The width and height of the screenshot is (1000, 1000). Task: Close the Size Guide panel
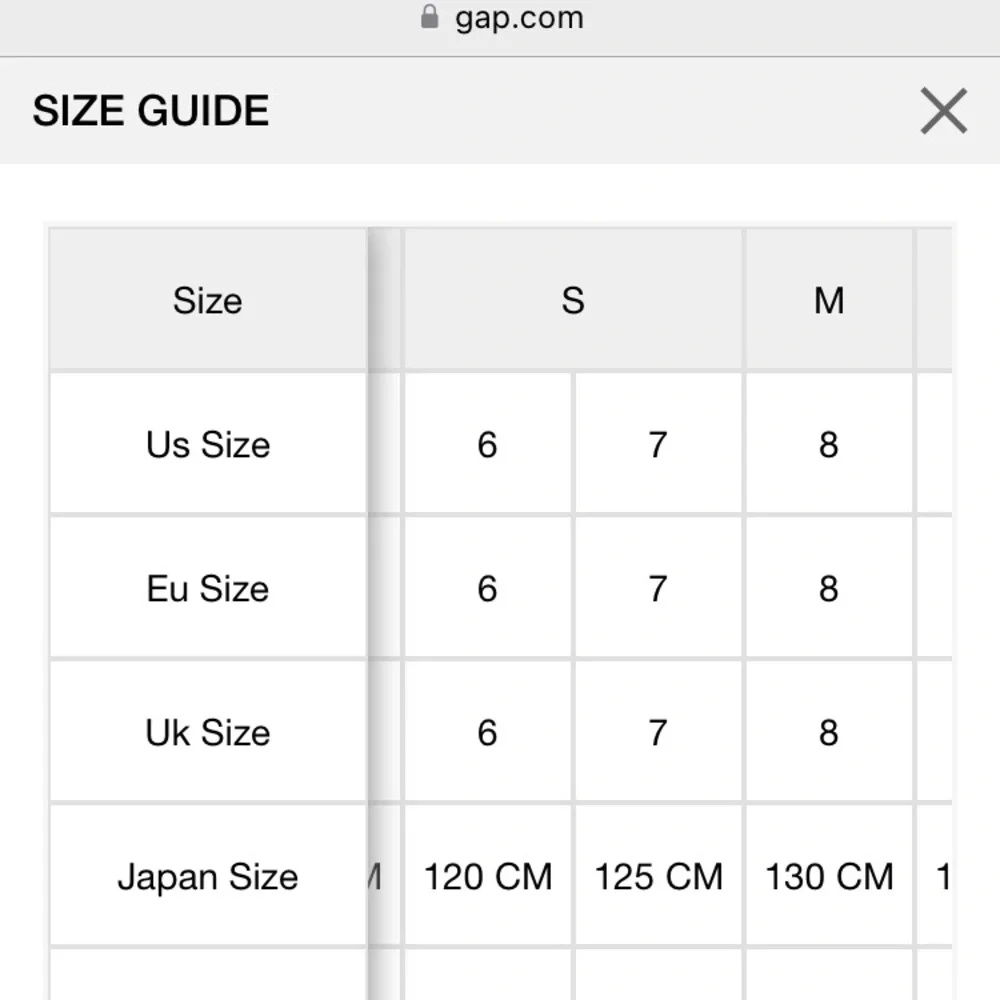(943, 111)
